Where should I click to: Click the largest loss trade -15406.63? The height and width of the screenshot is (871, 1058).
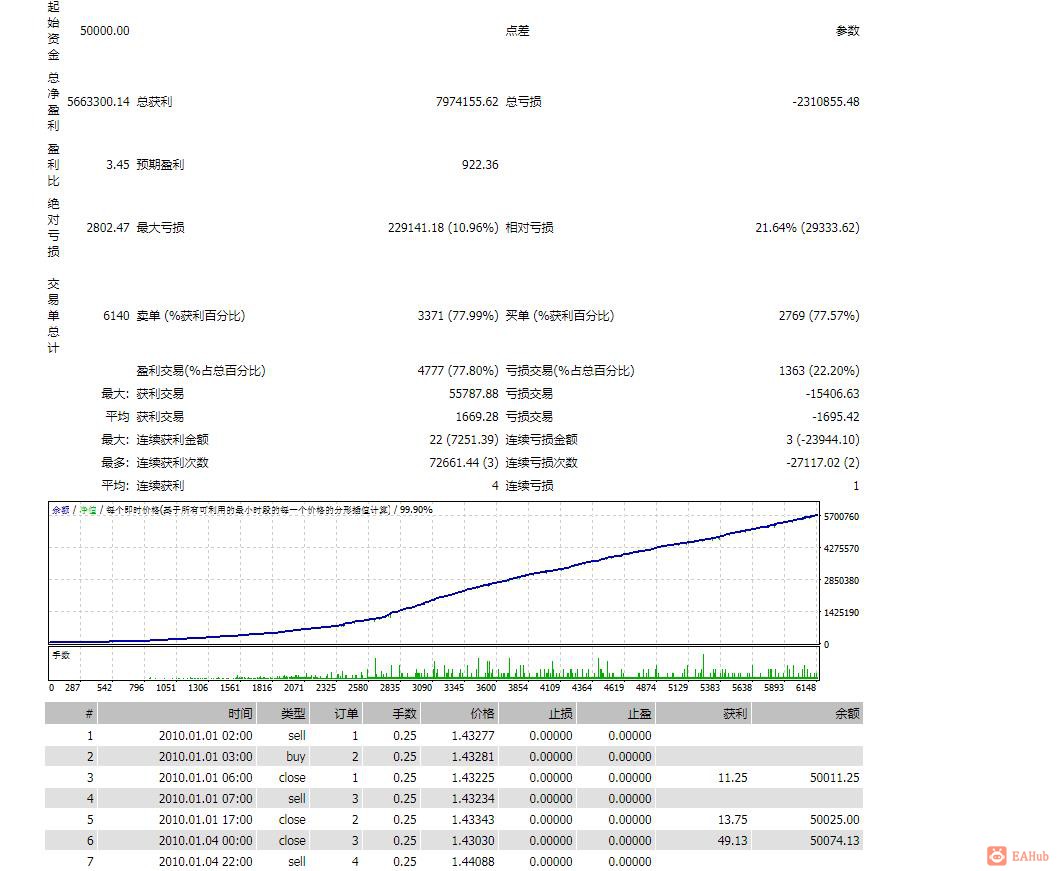point(833,394)
